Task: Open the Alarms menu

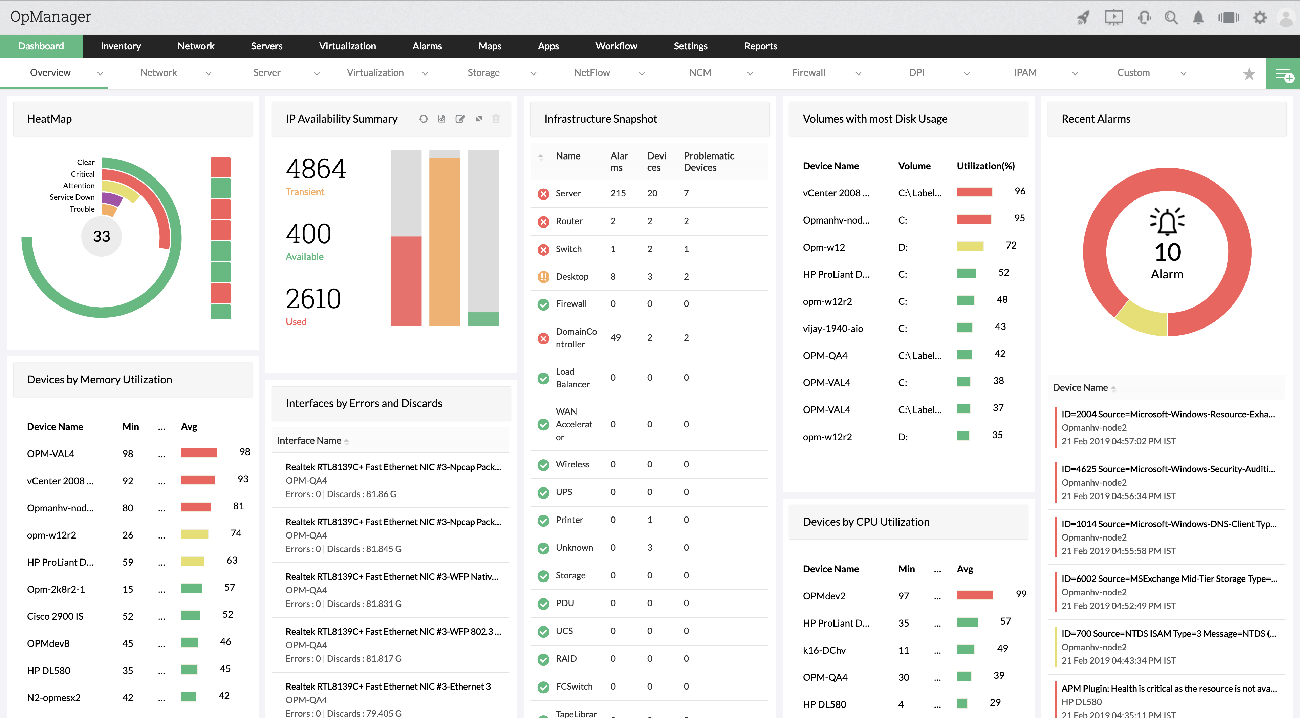Action: (427, 46)
